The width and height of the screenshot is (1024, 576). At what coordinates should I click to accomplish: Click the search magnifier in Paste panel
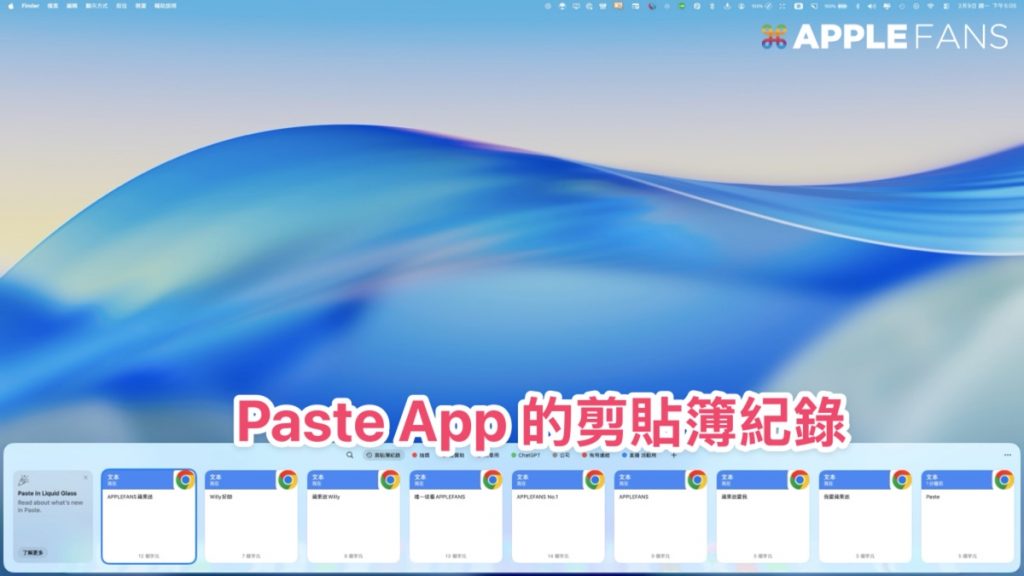click(349, 455)
